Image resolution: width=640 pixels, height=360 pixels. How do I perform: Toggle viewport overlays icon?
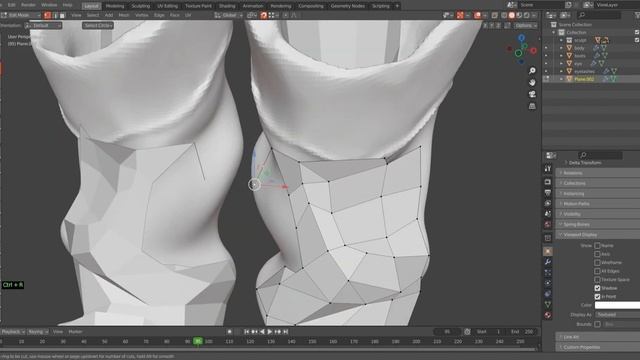click(477, 16)
